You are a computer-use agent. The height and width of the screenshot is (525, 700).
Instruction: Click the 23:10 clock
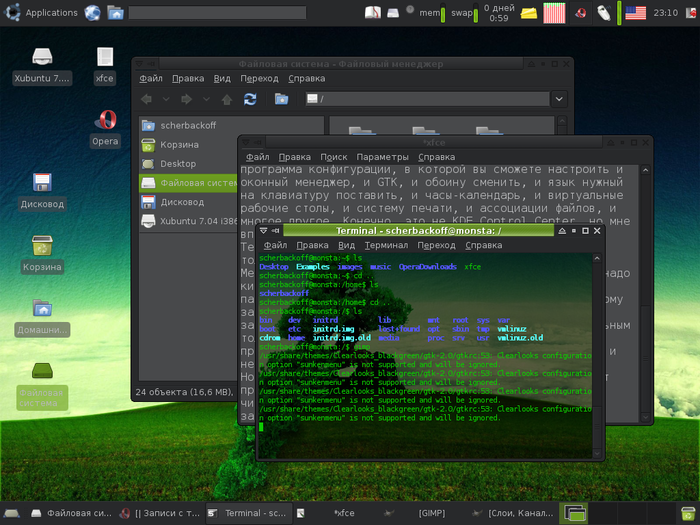point(666,13)
